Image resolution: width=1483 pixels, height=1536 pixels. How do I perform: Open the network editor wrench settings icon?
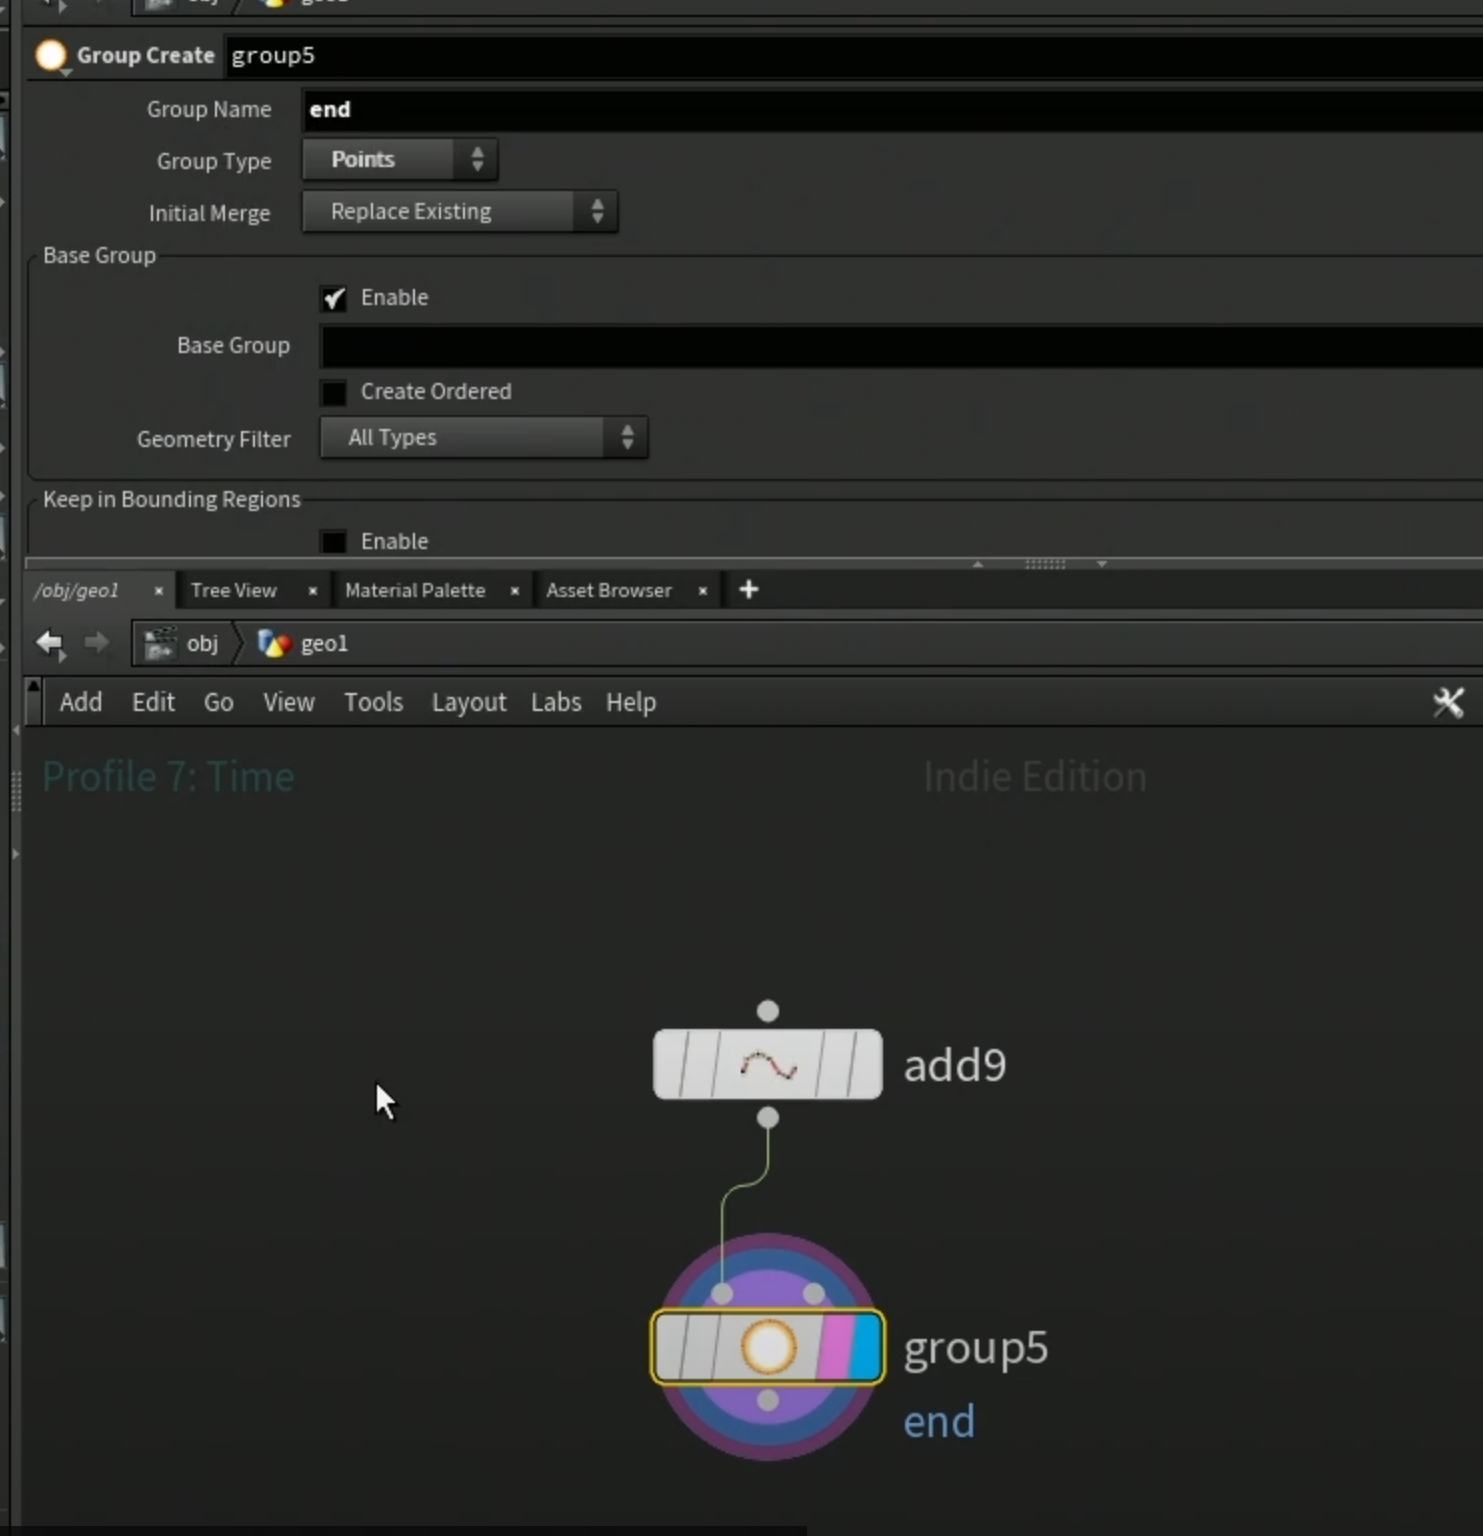(1448, 702)
